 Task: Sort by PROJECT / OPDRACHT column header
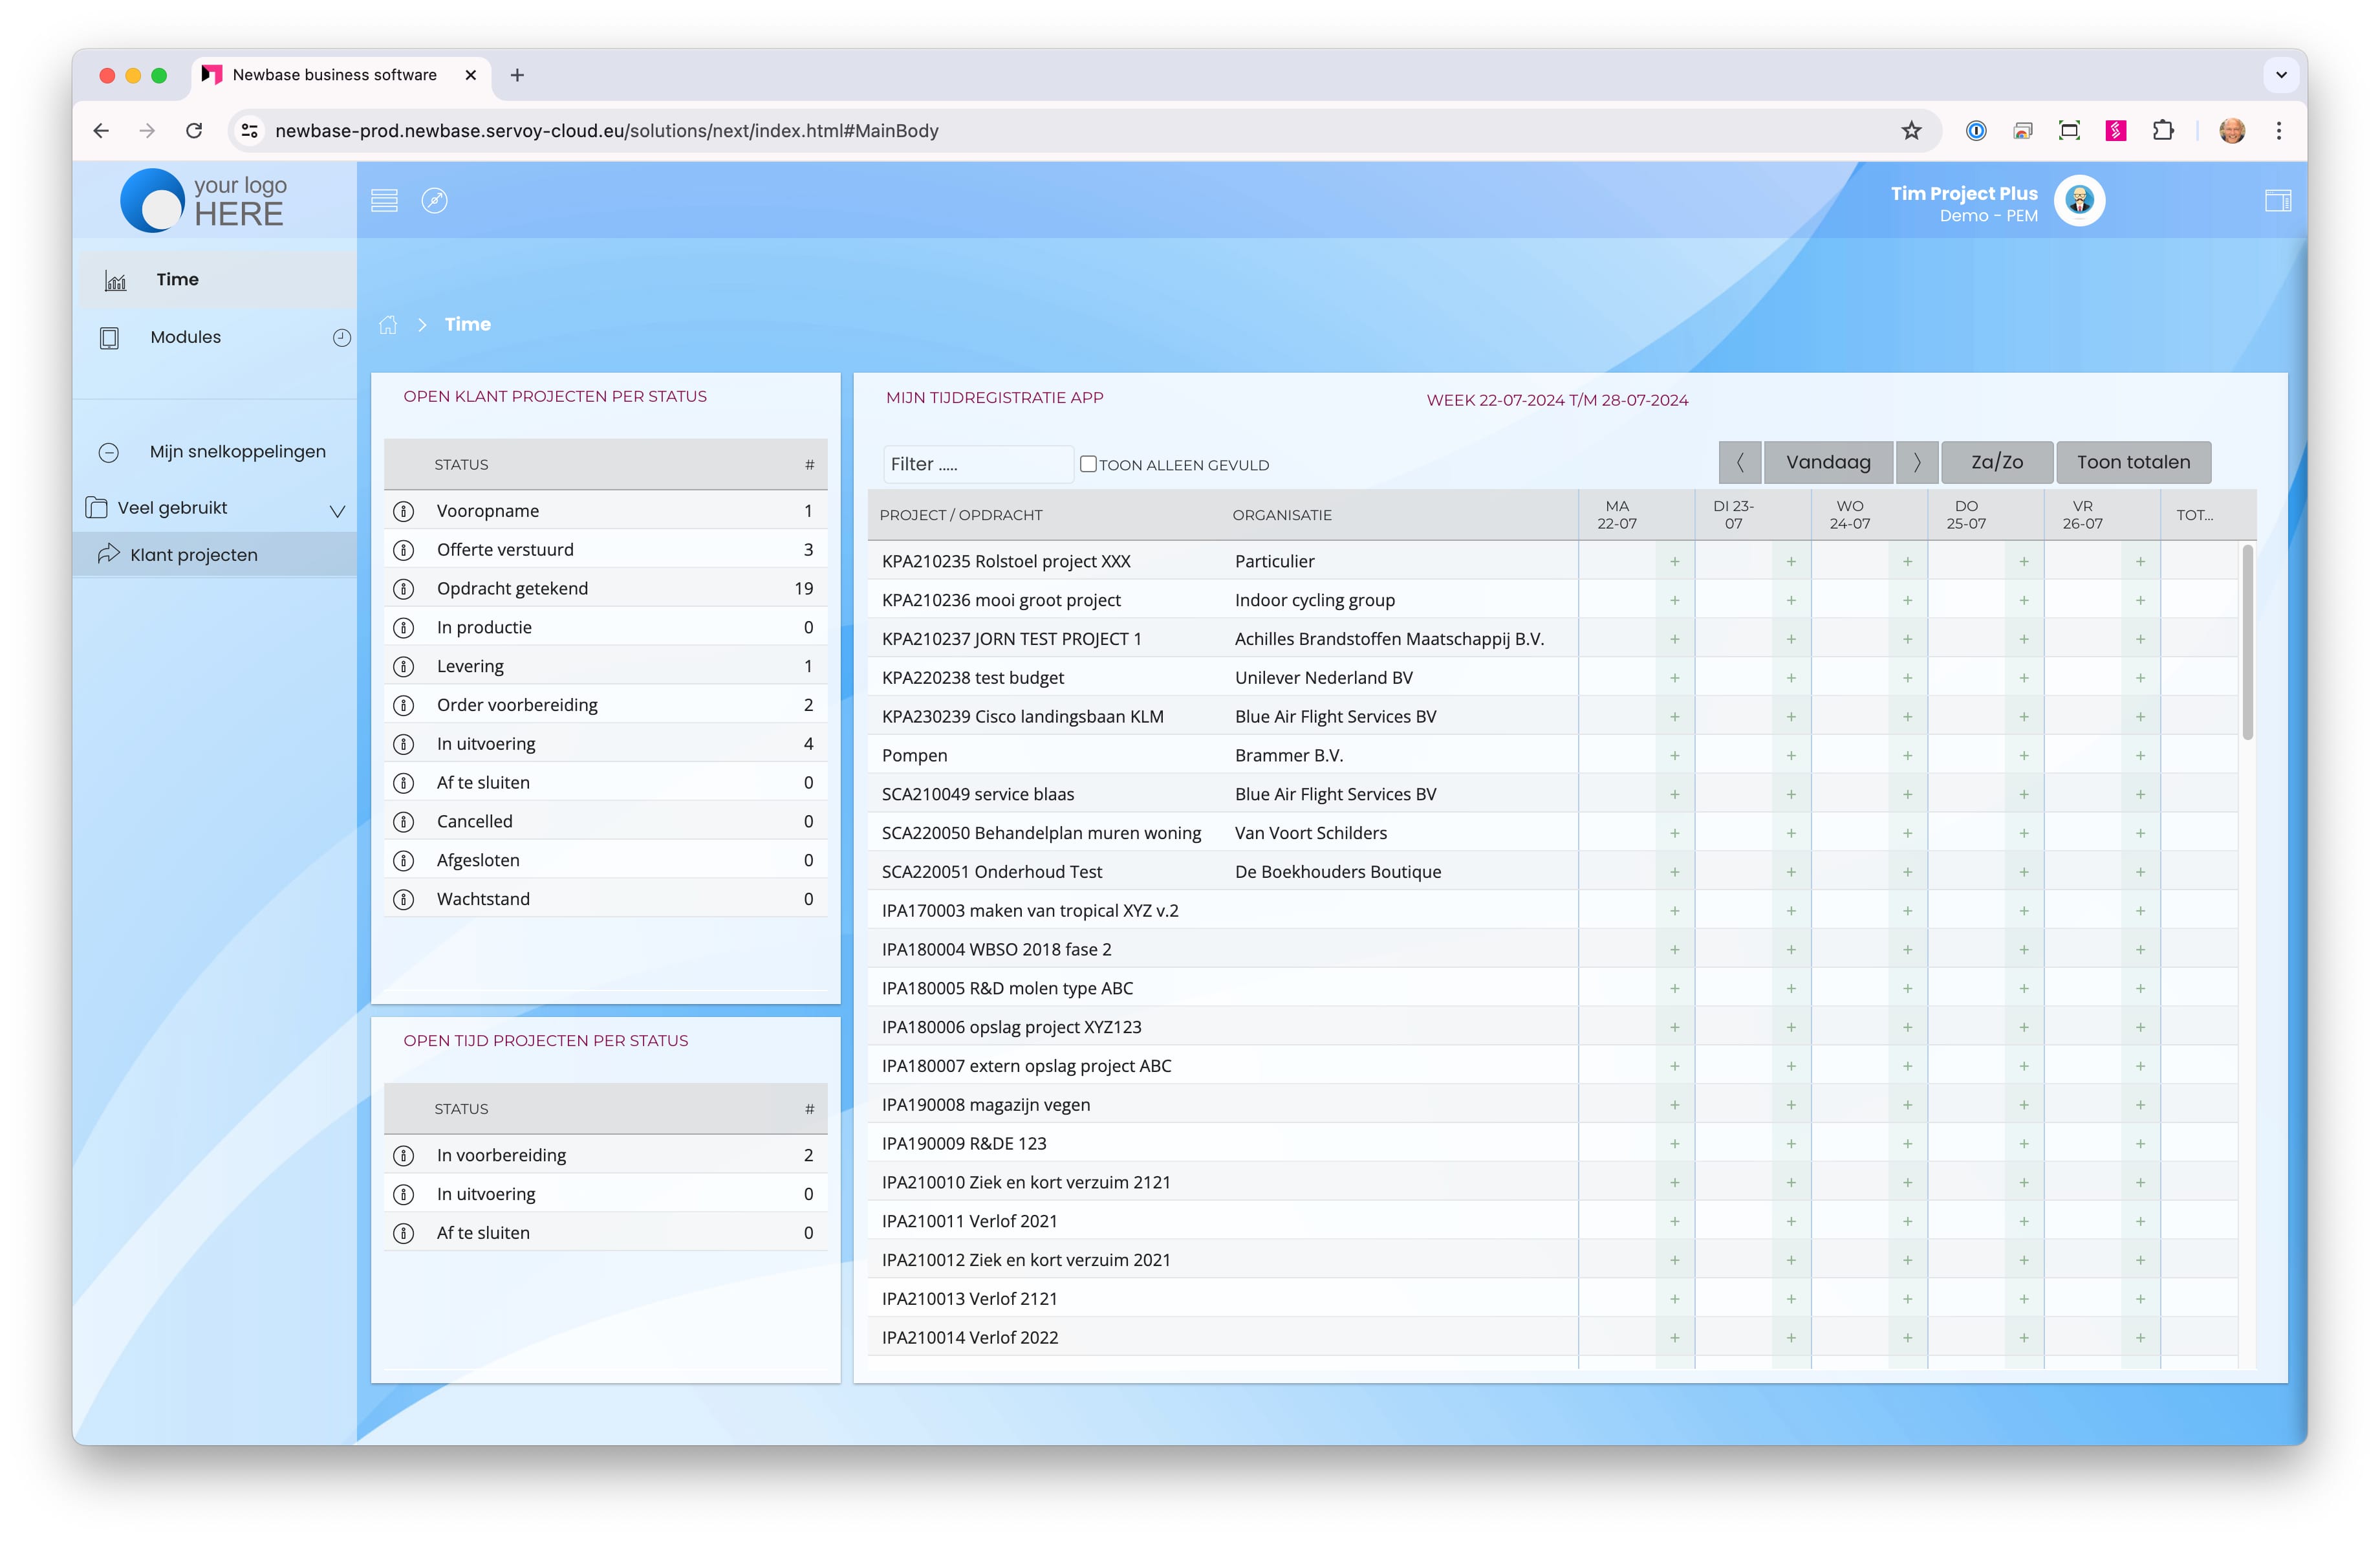[x=960, y=515]
